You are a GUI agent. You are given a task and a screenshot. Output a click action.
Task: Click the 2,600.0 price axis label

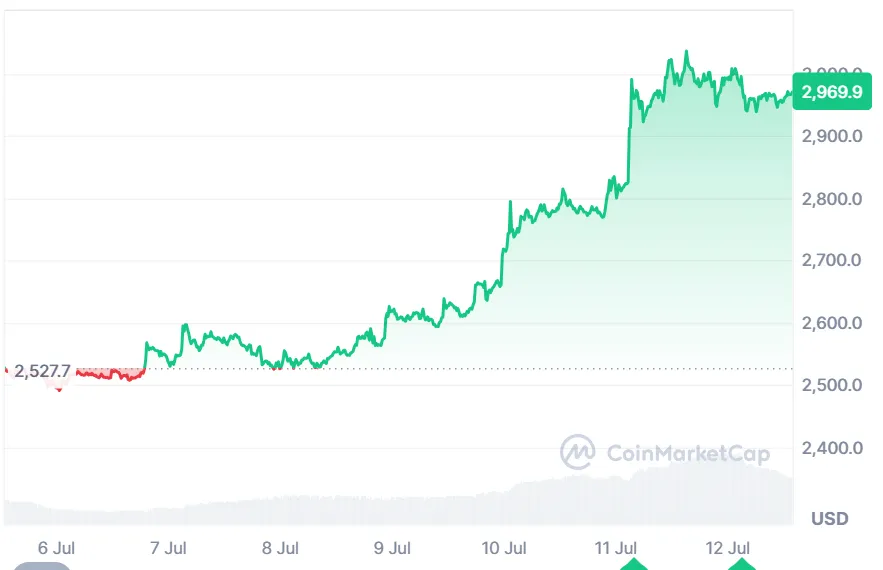[x=832, y=323]
